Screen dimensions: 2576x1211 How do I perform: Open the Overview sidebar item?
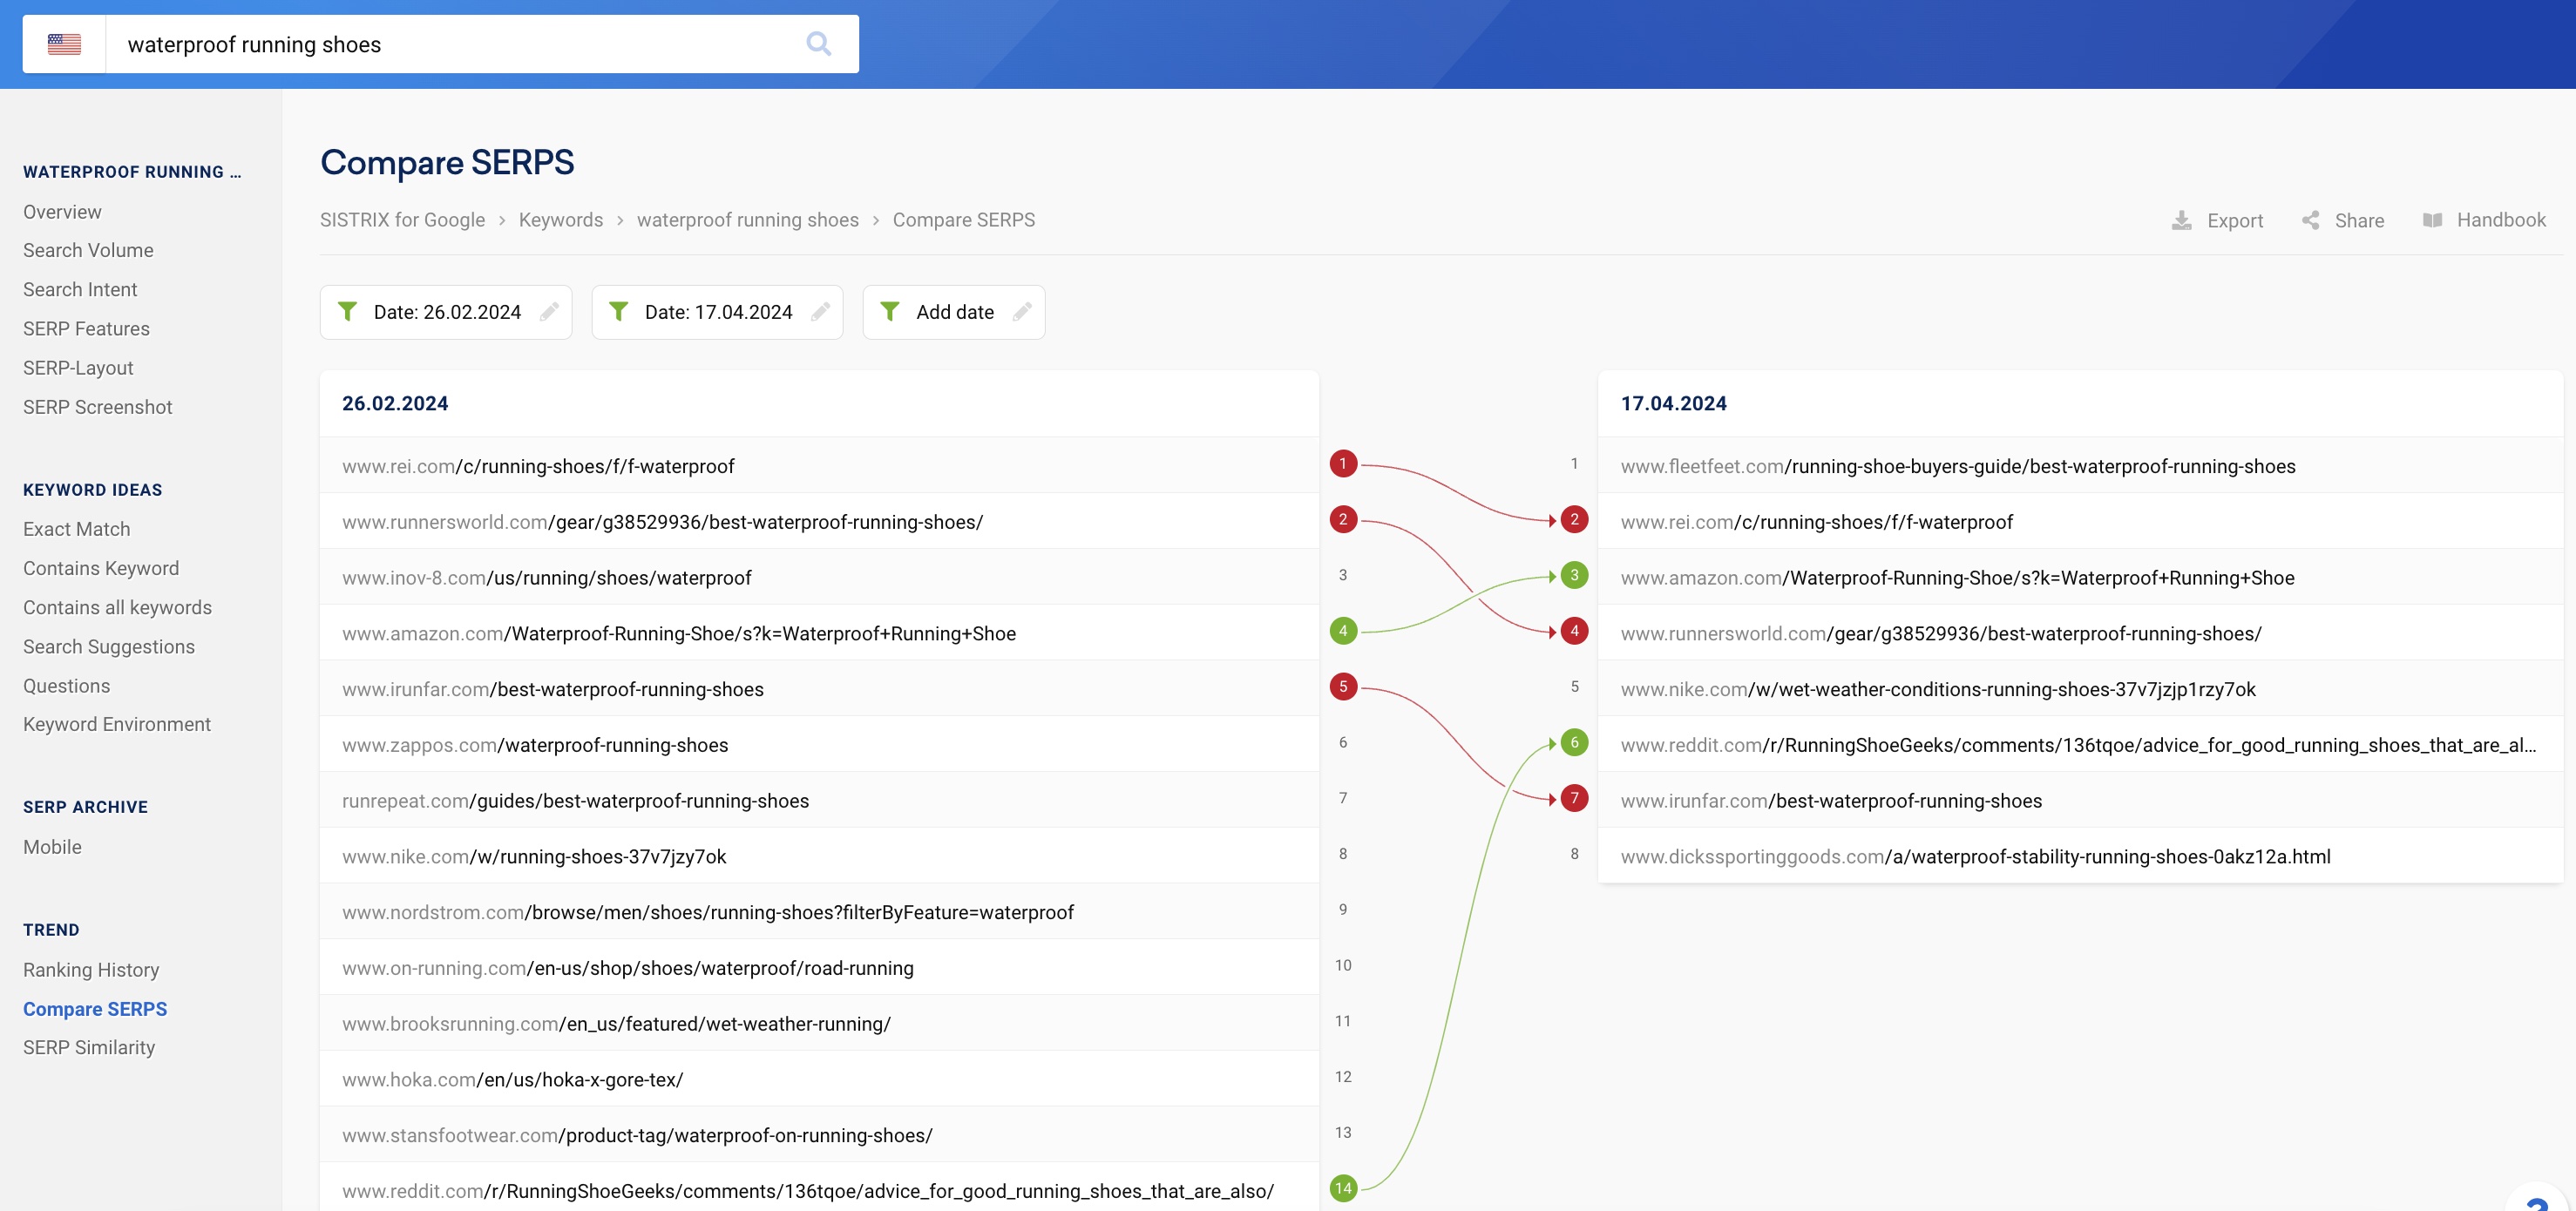coord(62,212)
